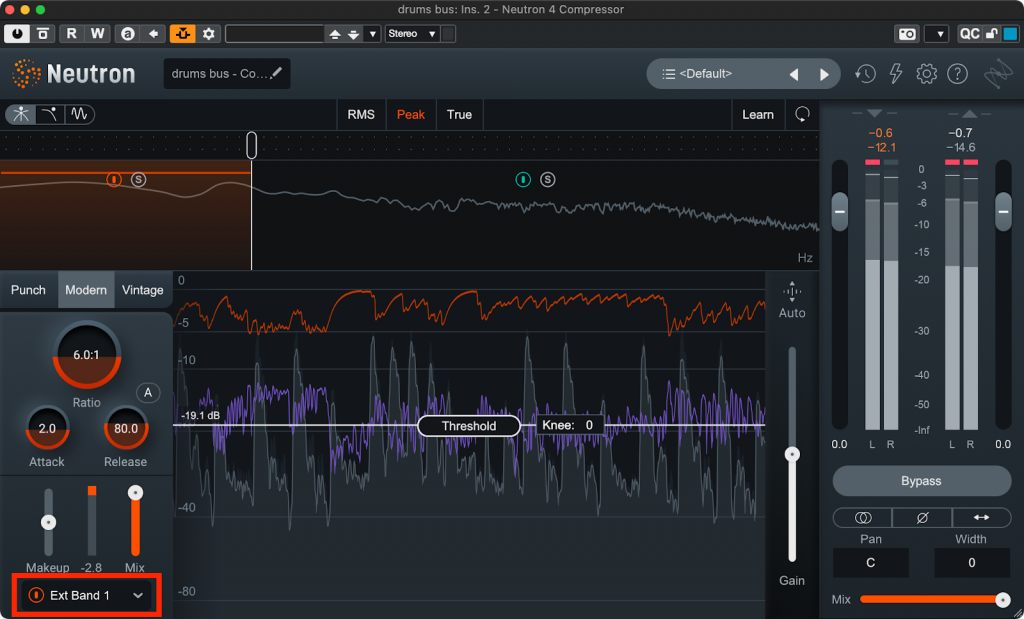Click the compressor Mix slider handle beside Makeup
Screen dimensions: 1024x619
click(x=135, y=493)
